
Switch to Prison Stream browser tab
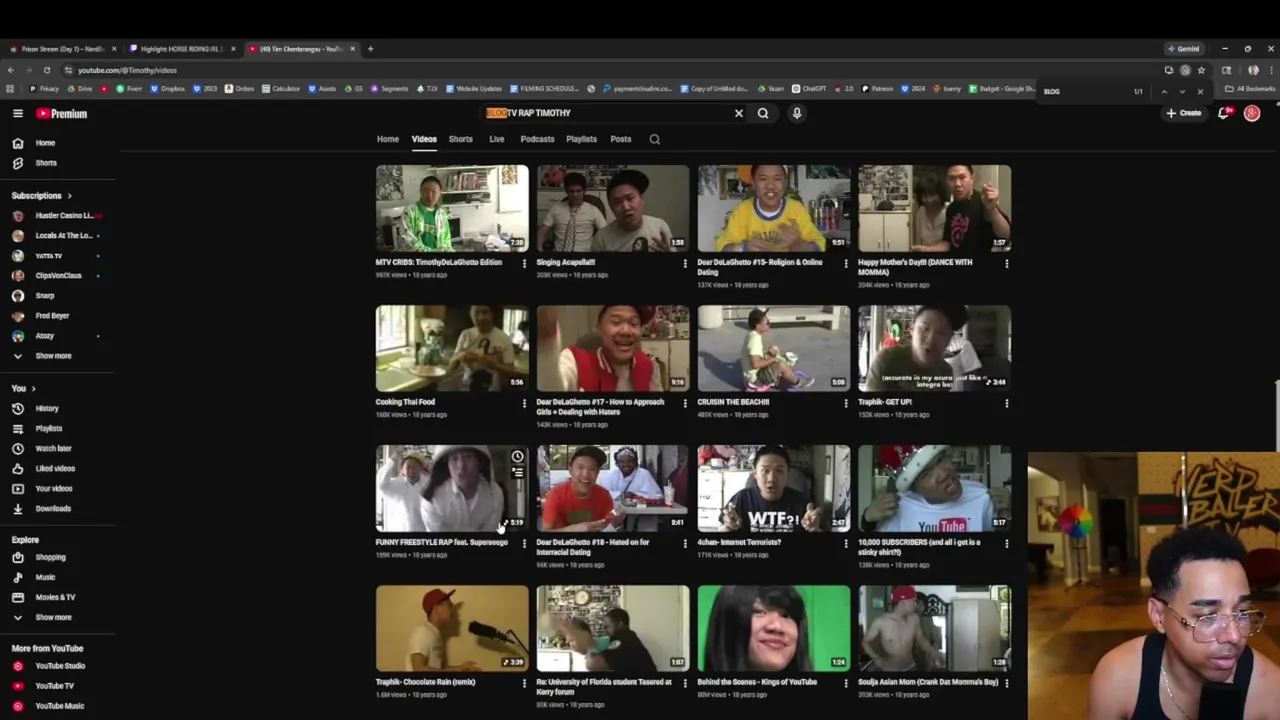(x=62, y=49)
